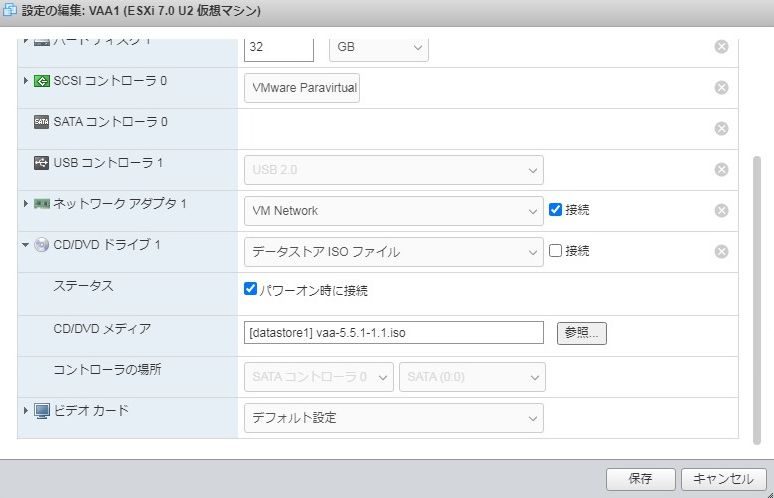Click the CD/DVD ドライブ 1 disc icon
This screenshot has height=498, width=774.
click(x=41, y=245)
